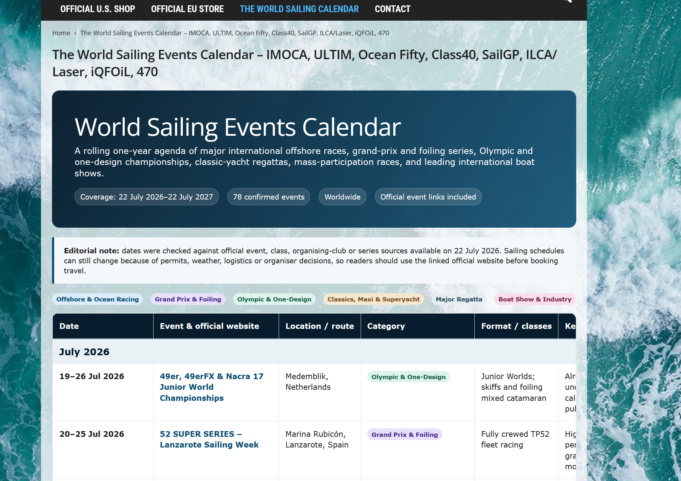Select The World Sailing Calendar menu item
The width and height of the screenshot is (681, 481).
299,9
